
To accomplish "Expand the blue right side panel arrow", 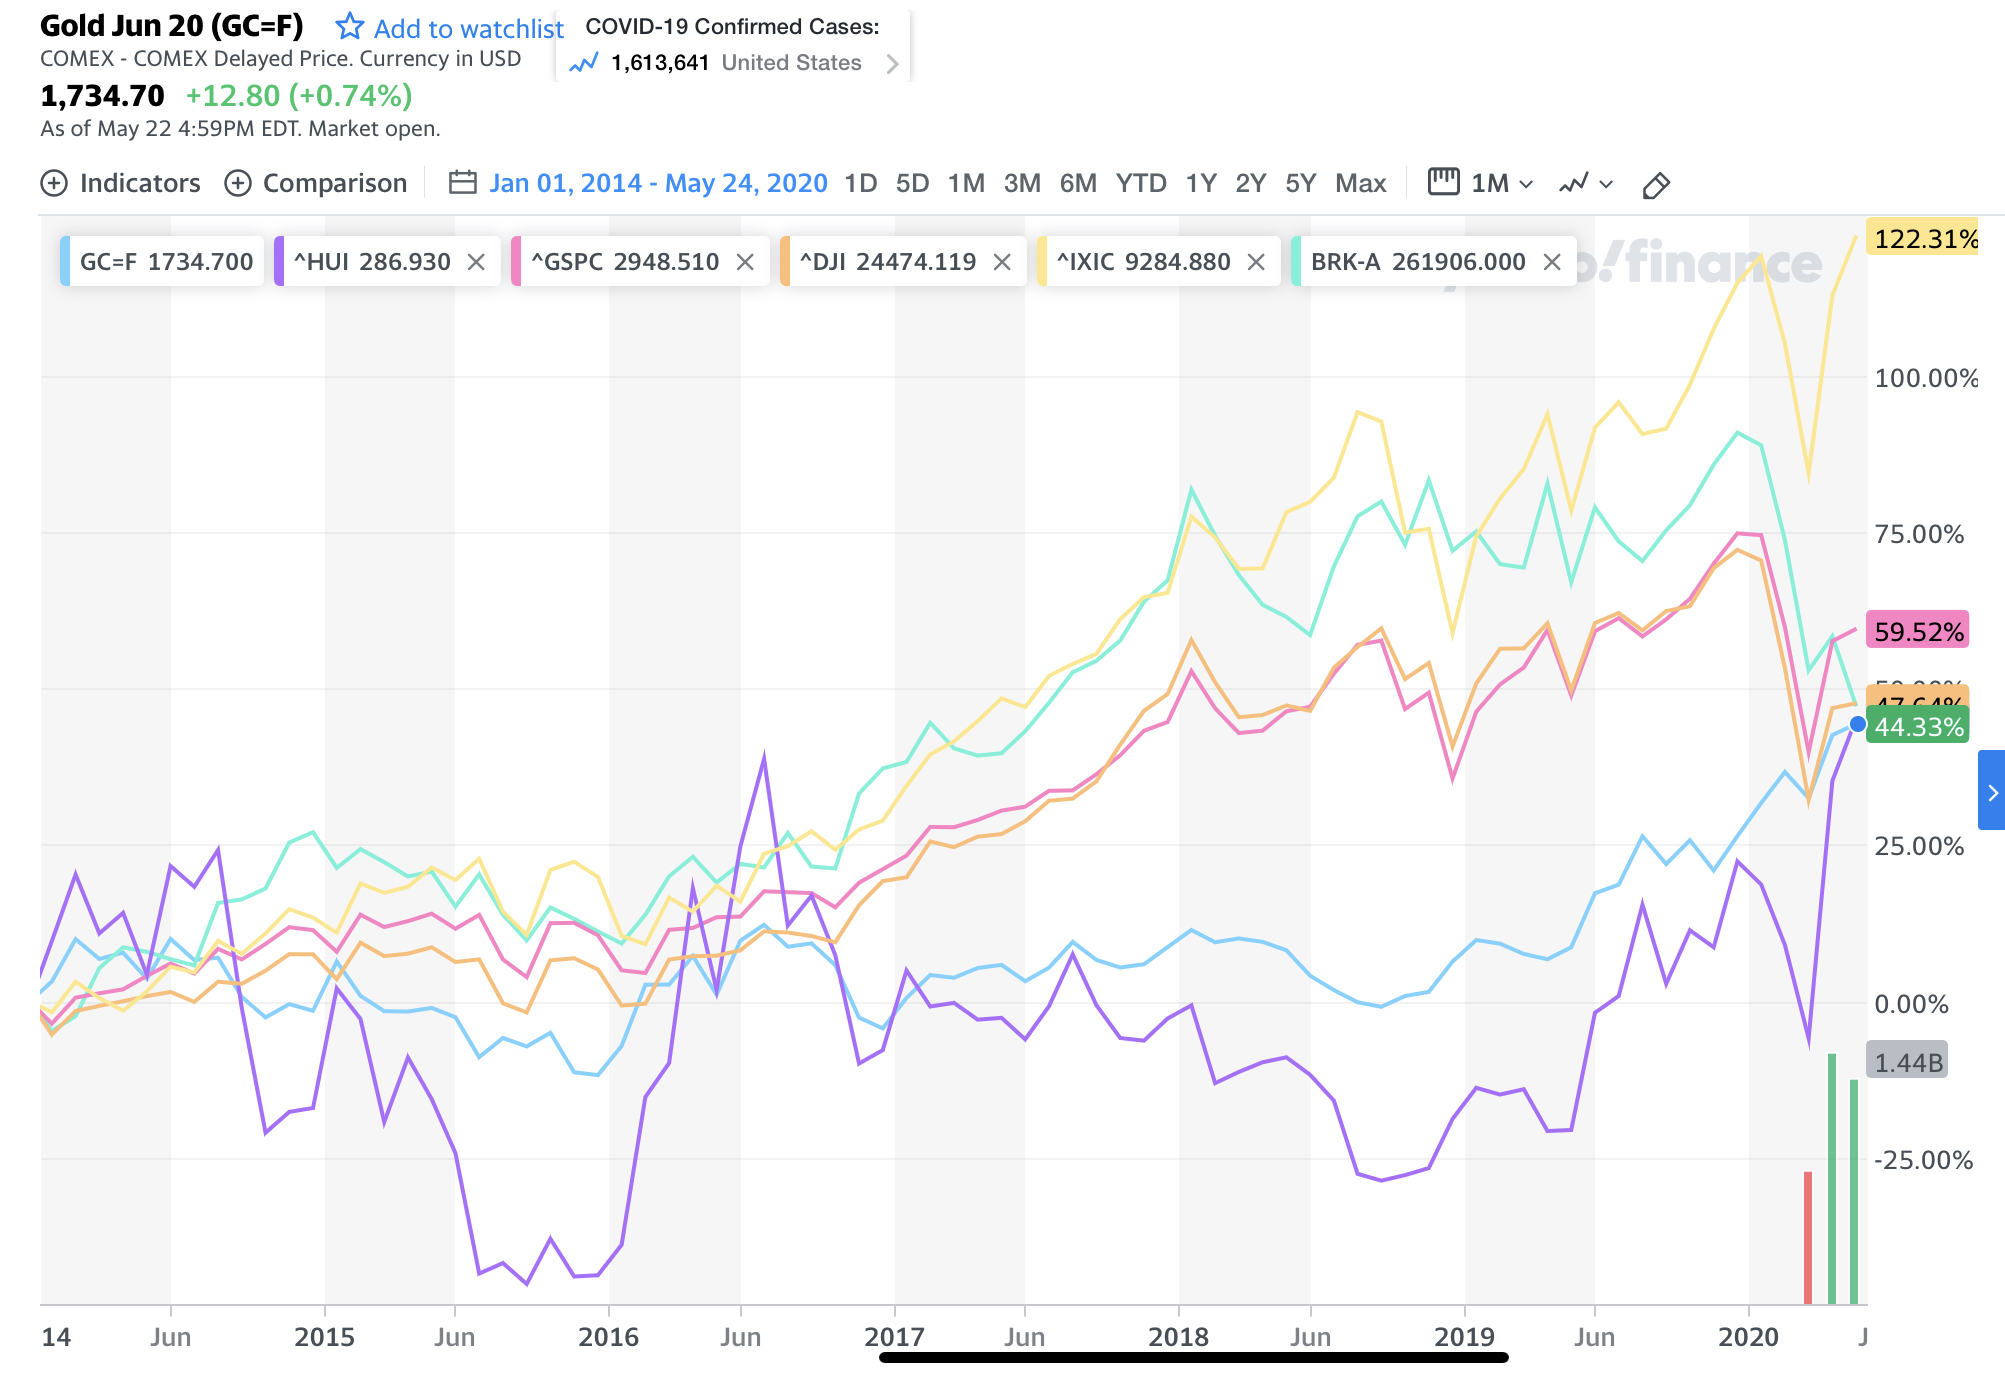I will (x=1992, y=792).
